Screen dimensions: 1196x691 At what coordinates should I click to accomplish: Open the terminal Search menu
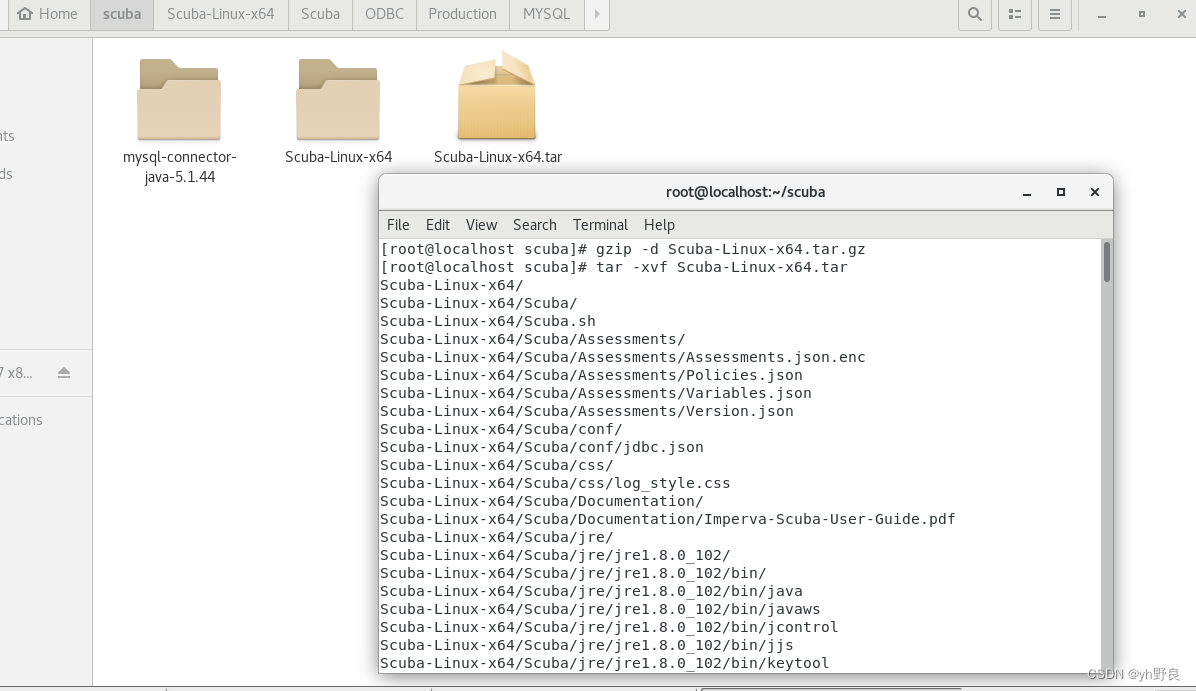[x=535, y=225]
